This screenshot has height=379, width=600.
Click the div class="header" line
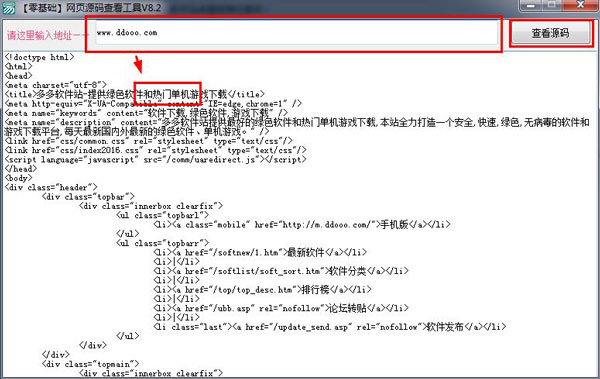click(x=51, y=188)
